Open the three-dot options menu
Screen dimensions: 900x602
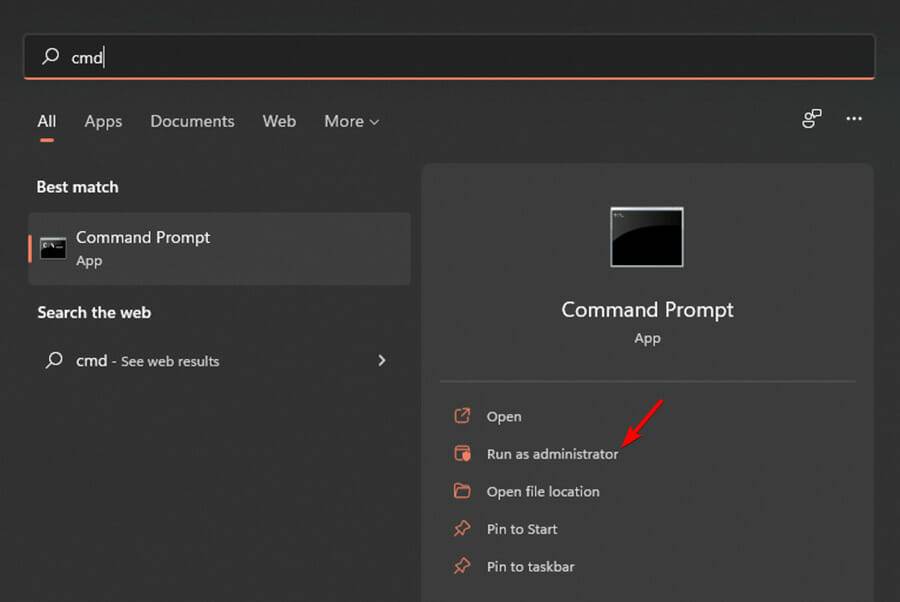(854, 119)
